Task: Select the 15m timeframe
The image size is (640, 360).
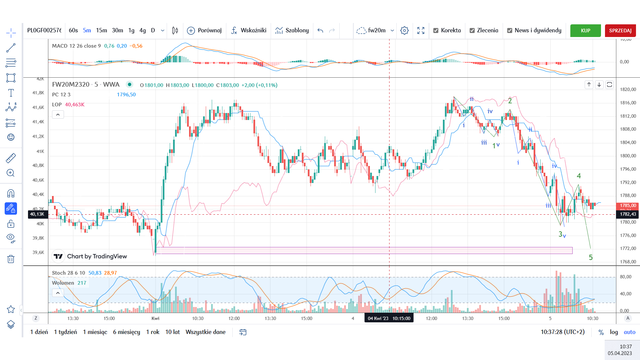Action: (102, 31)
